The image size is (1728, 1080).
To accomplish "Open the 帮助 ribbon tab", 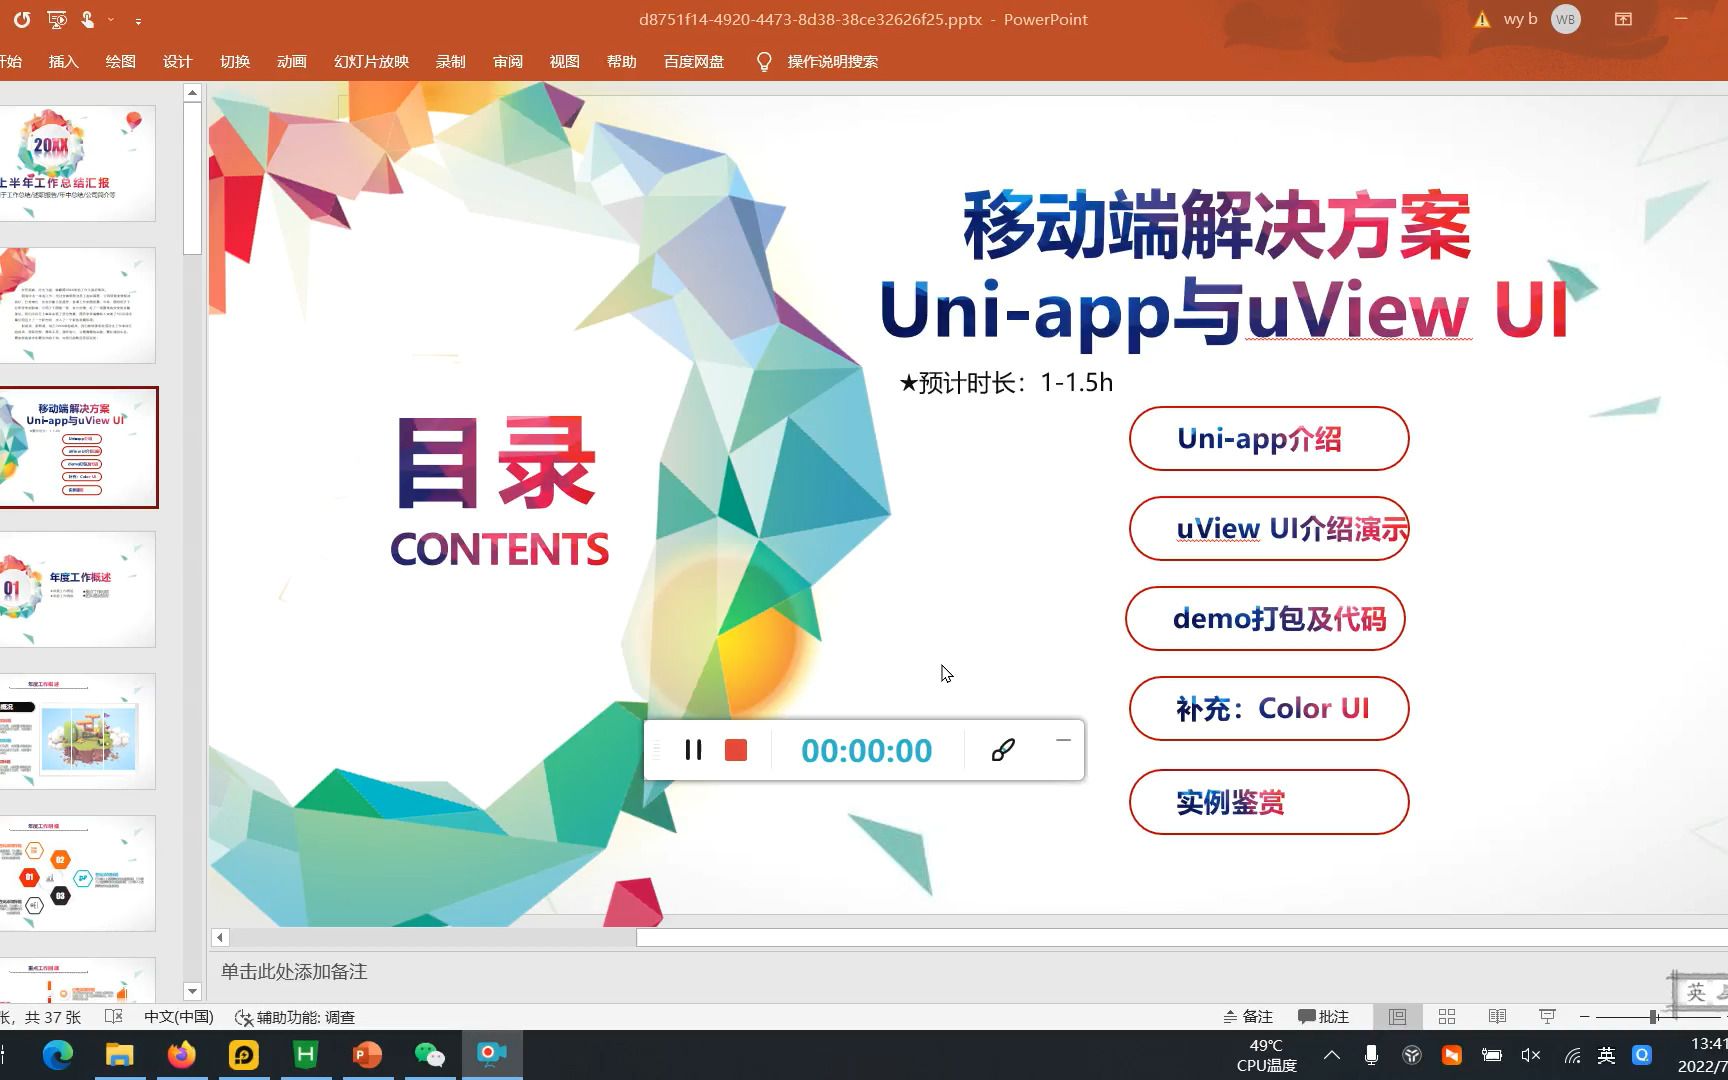I will tap(621, 62).
